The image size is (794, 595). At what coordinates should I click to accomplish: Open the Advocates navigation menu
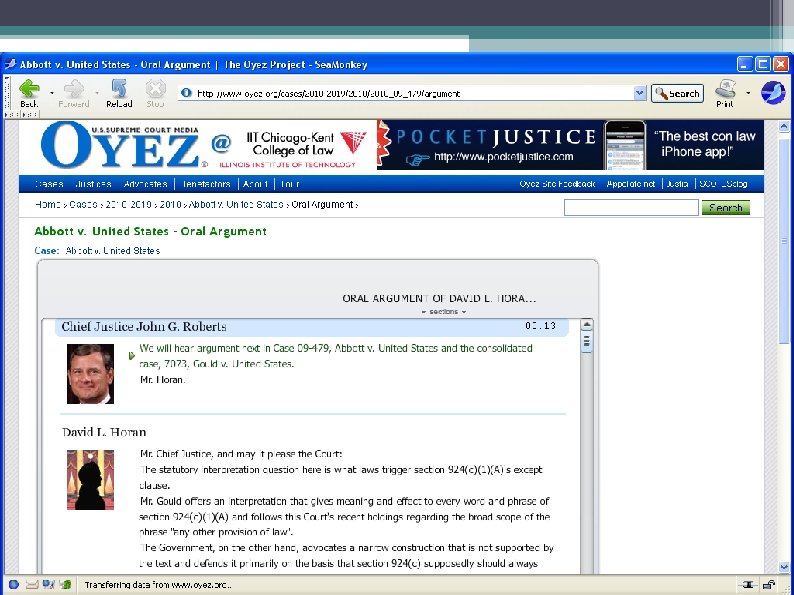pyautogui.click(x=145, y=184)
